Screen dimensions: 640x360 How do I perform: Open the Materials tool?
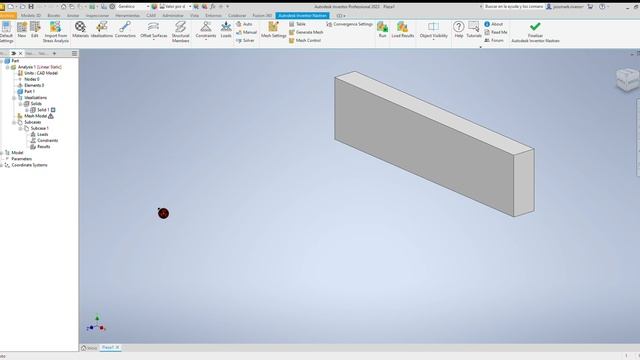[80, 29]
